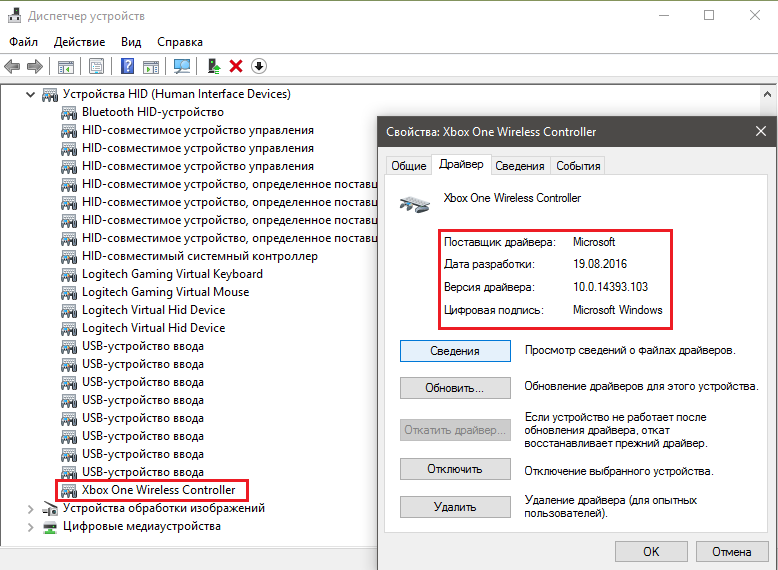Viewport: 778px width, 570px height.
Task: Switch to the Общие tab
Action: coord(409,166)
